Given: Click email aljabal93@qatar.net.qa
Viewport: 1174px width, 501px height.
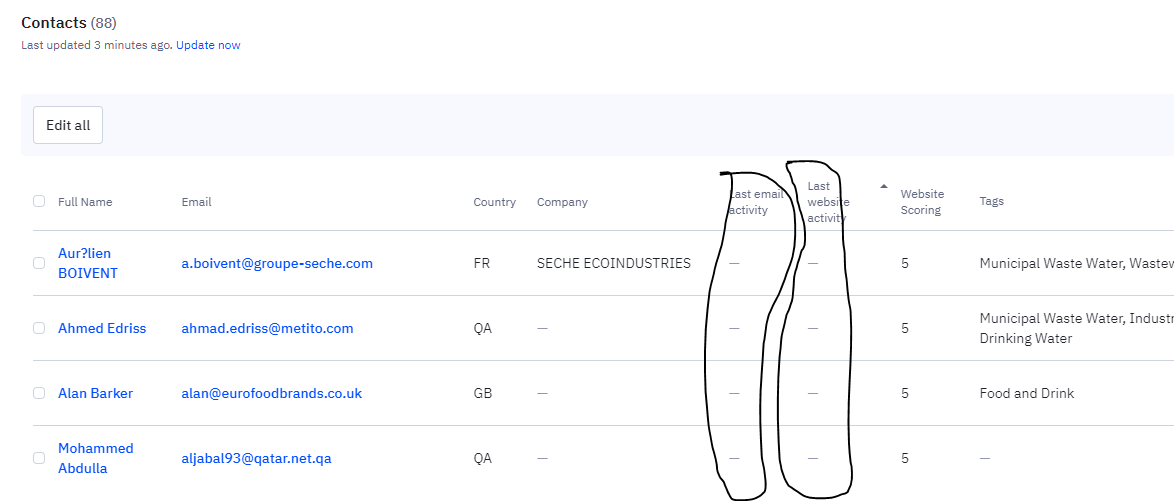Looking at the screenshot, I should point(256,458).
